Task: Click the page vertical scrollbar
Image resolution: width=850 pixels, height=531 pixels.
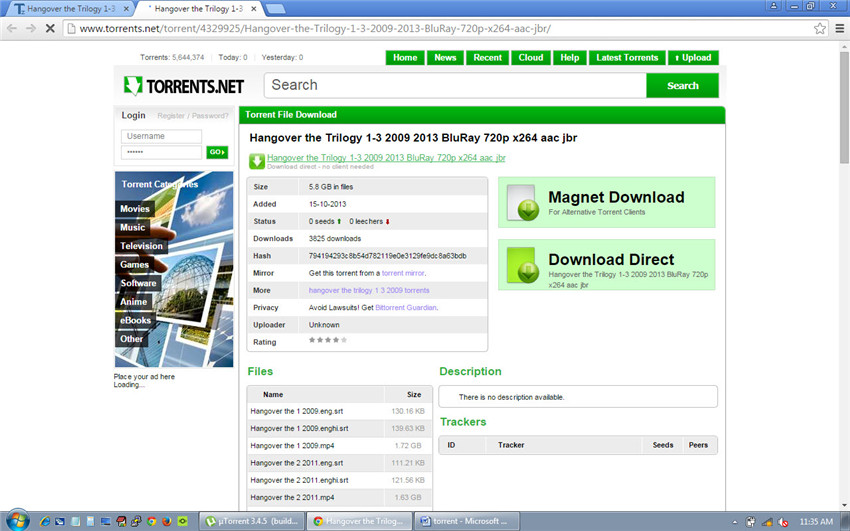Action: point(844,275)
